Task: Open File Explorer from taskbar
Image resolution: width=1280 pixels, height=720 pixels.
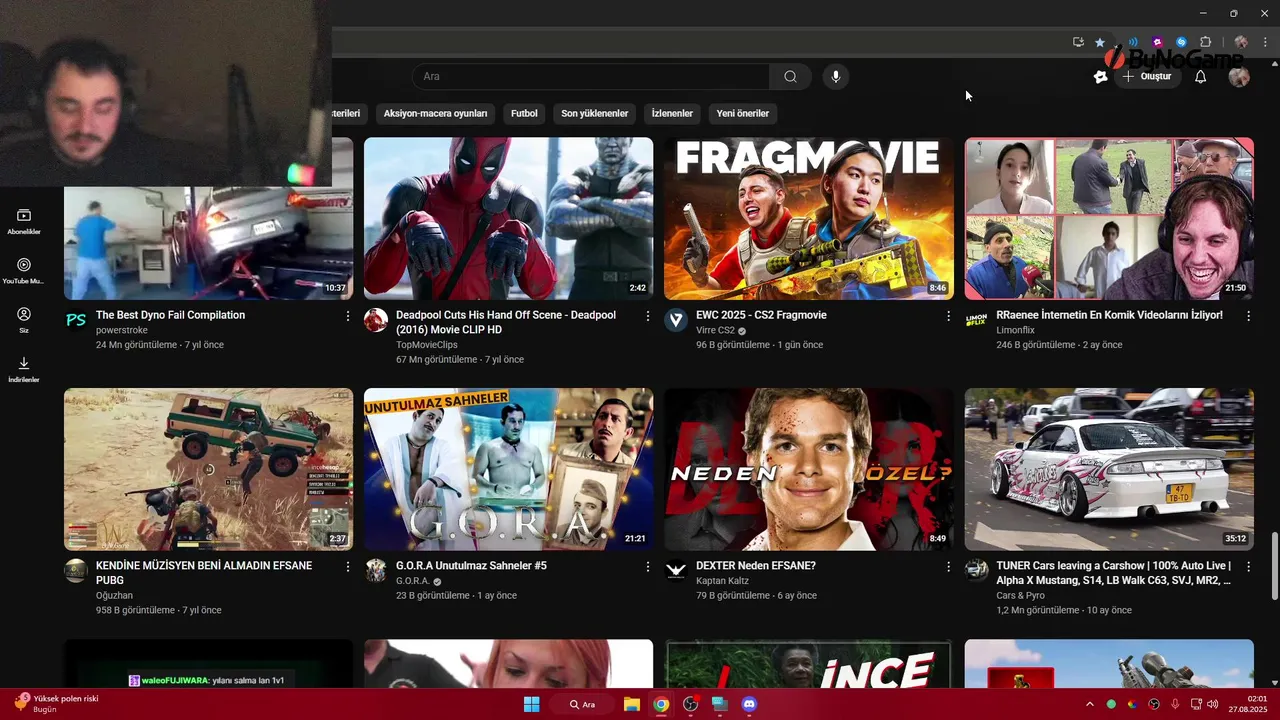Action: pyautogui.click(x=632, y=704)
